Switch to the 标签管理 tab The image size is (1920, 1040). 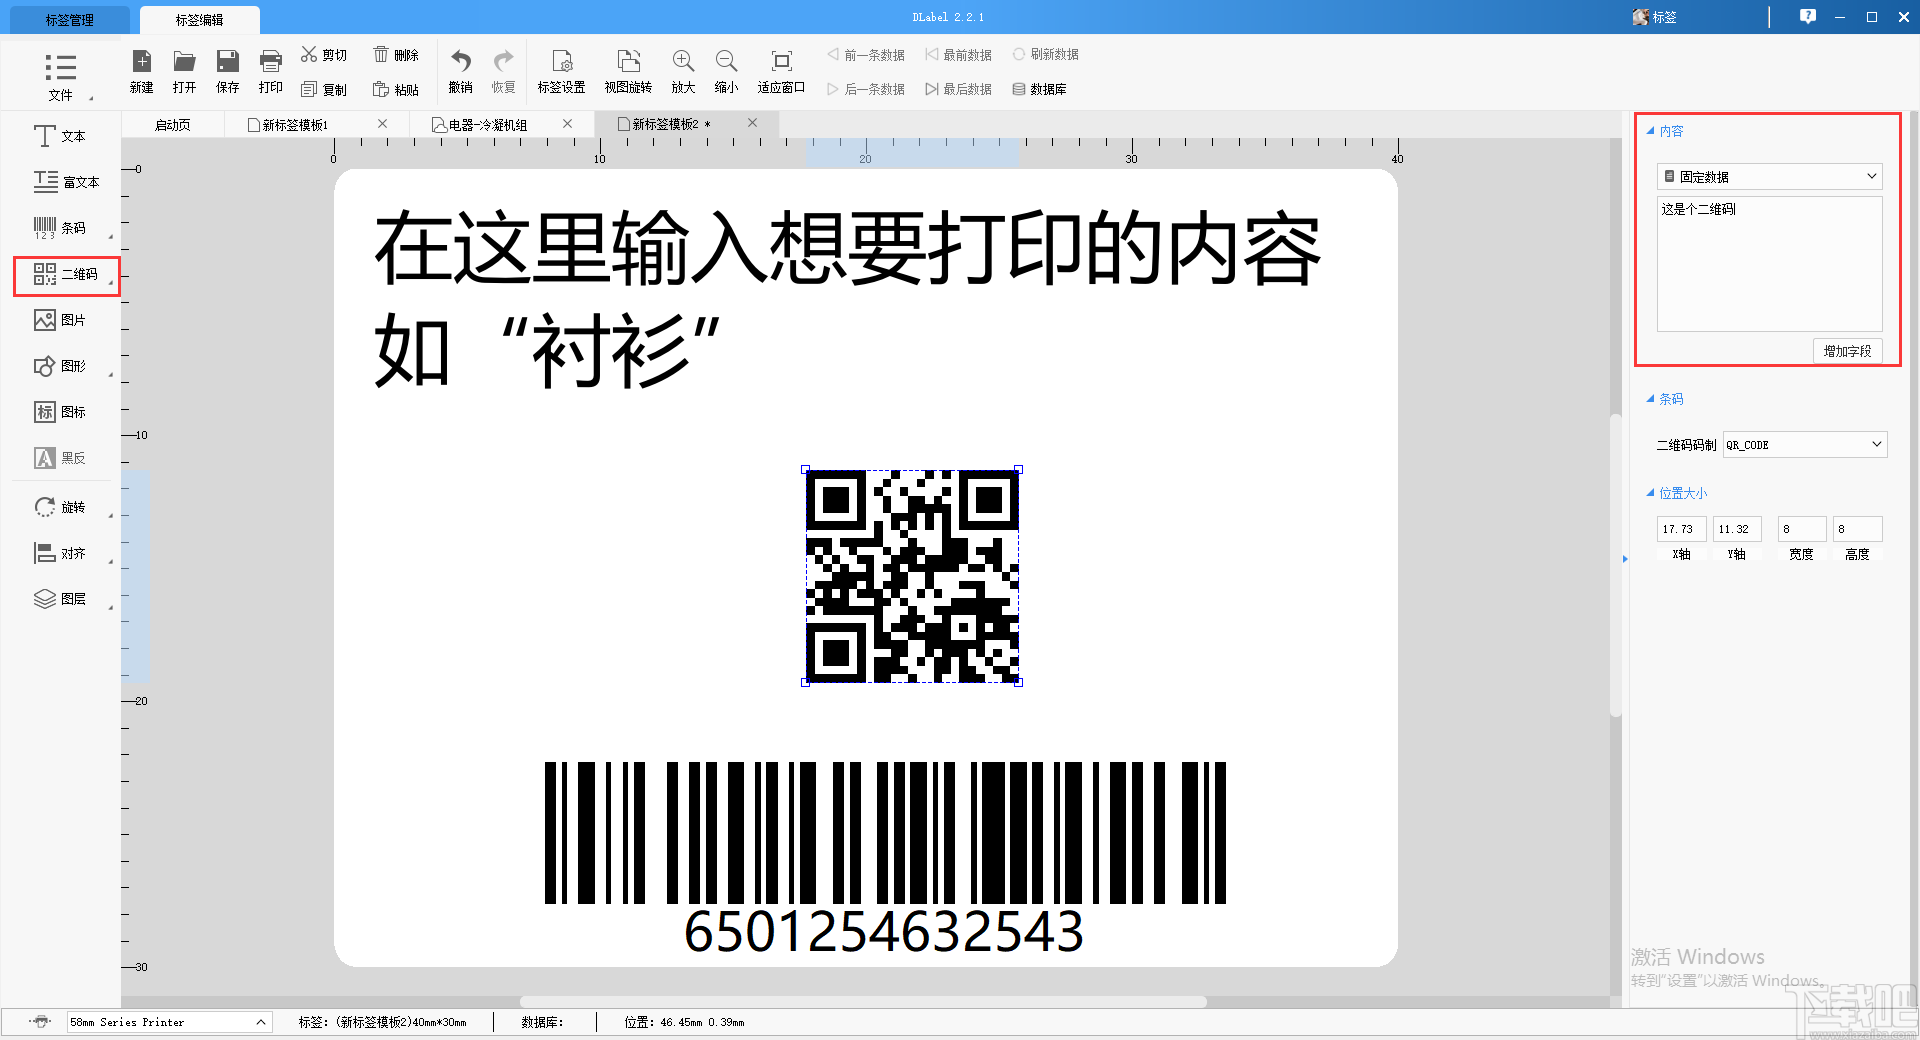pyautogui.click(x=66, y=19)
